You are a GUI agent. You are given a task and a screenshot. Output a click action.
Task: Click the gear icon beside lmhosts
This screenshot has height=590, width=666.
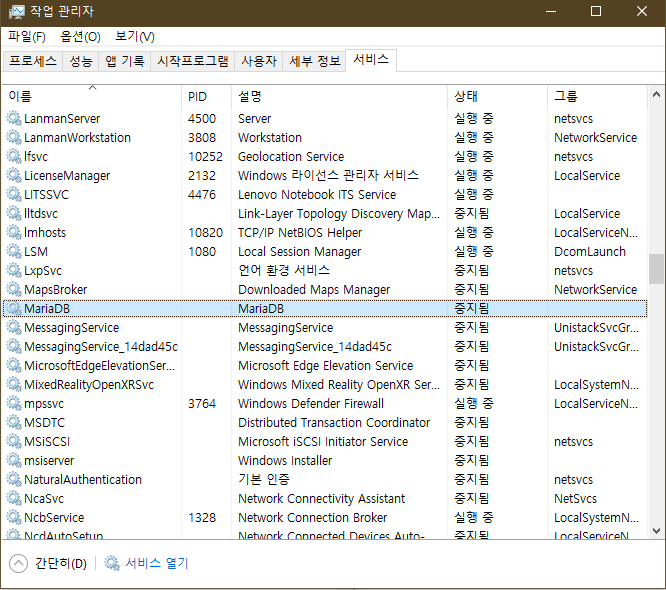click(14, 232)
